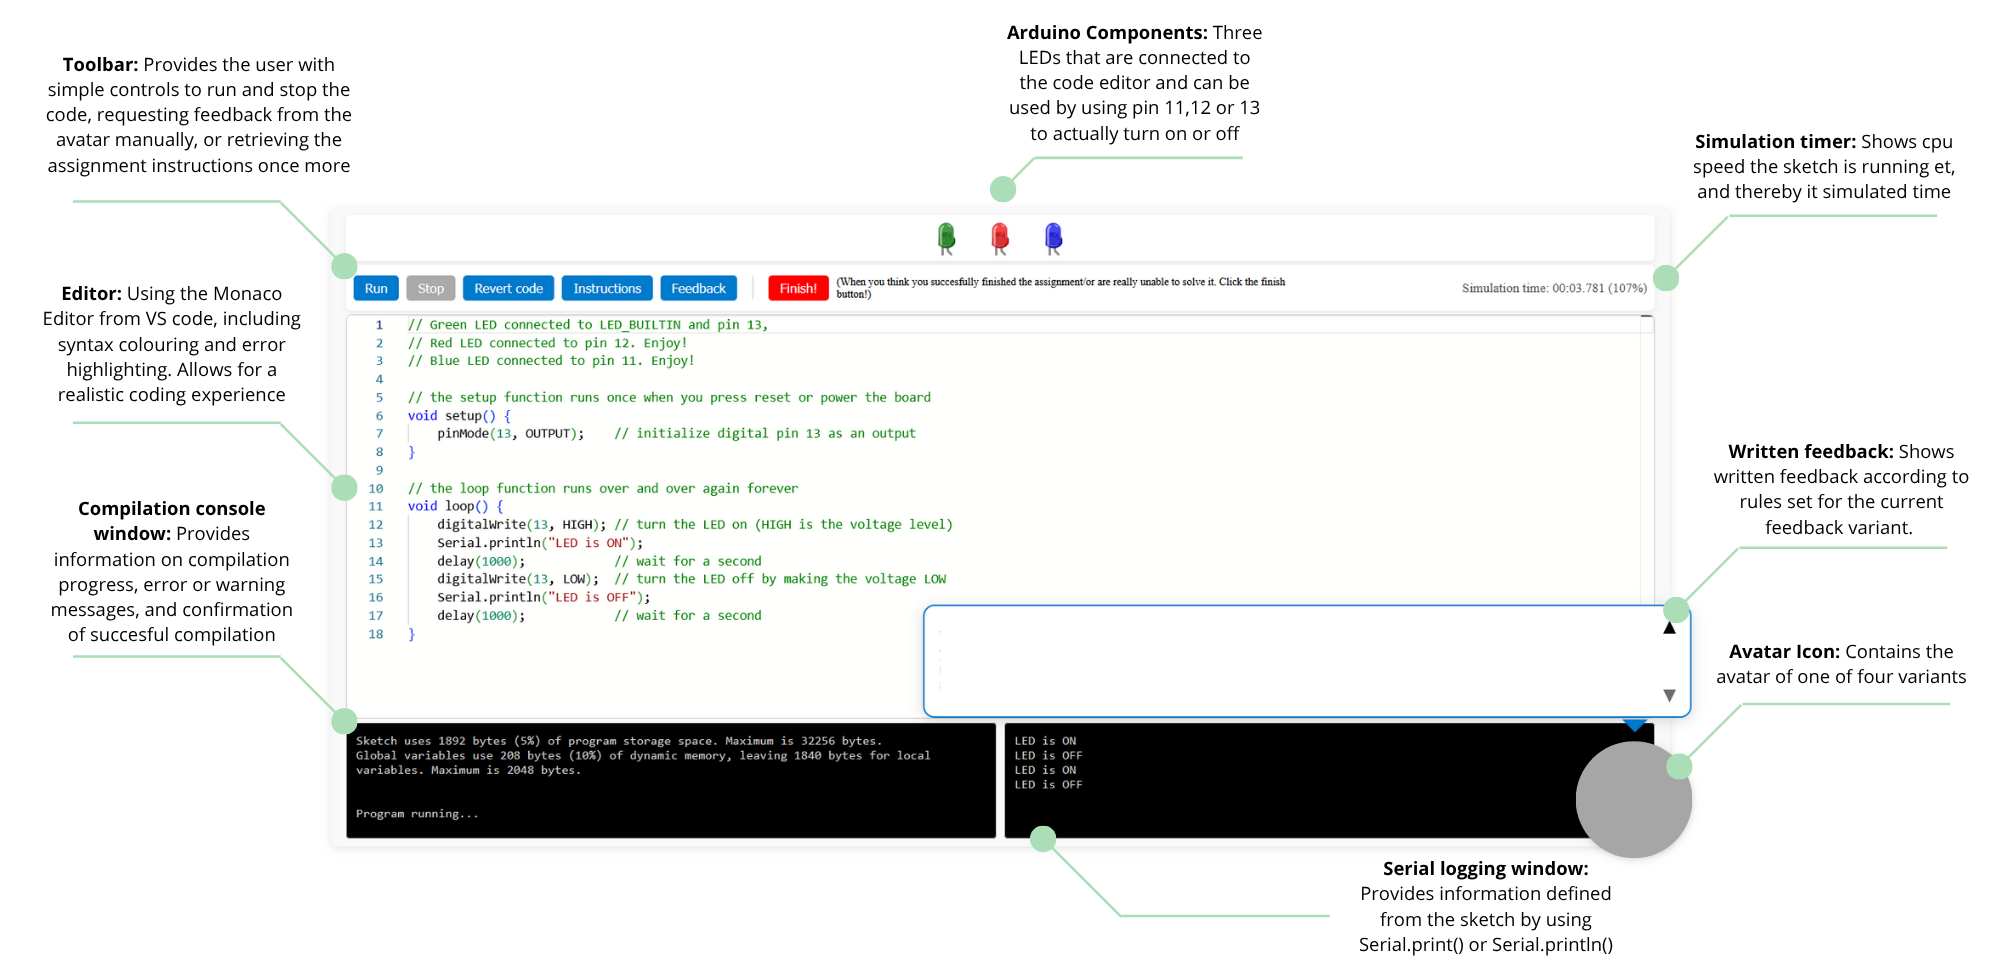Stop the running simulation
The height and width of the screenshot is (978, 2000).
click(431, 288)
